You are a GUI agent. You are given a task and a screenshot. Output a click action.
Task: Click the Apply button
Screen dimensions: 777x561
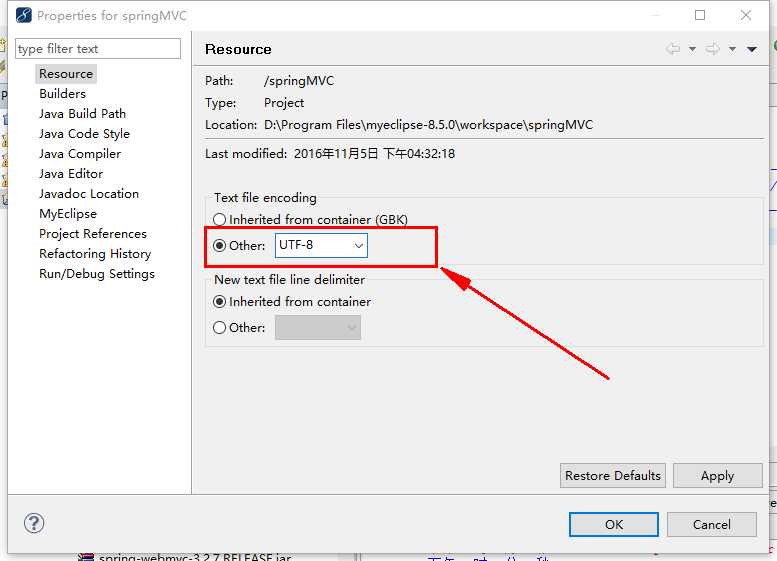click(x=718, y=476)
